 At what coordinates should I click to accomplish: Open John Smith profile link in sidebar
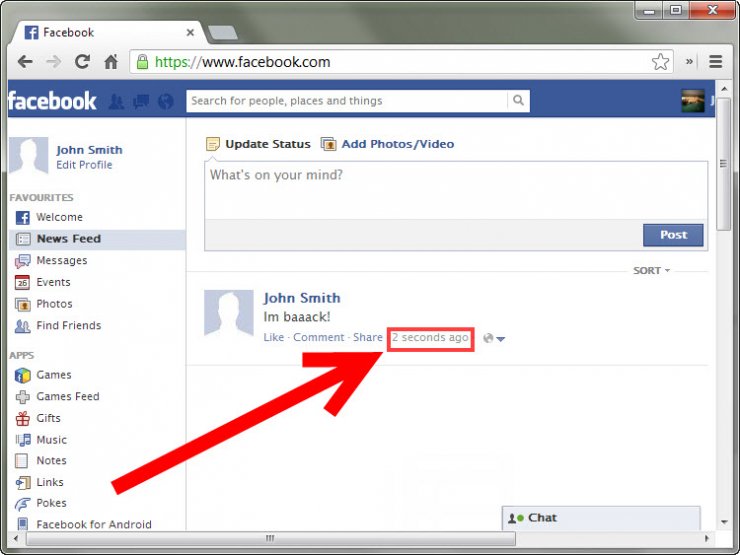(x=89, y=150)
